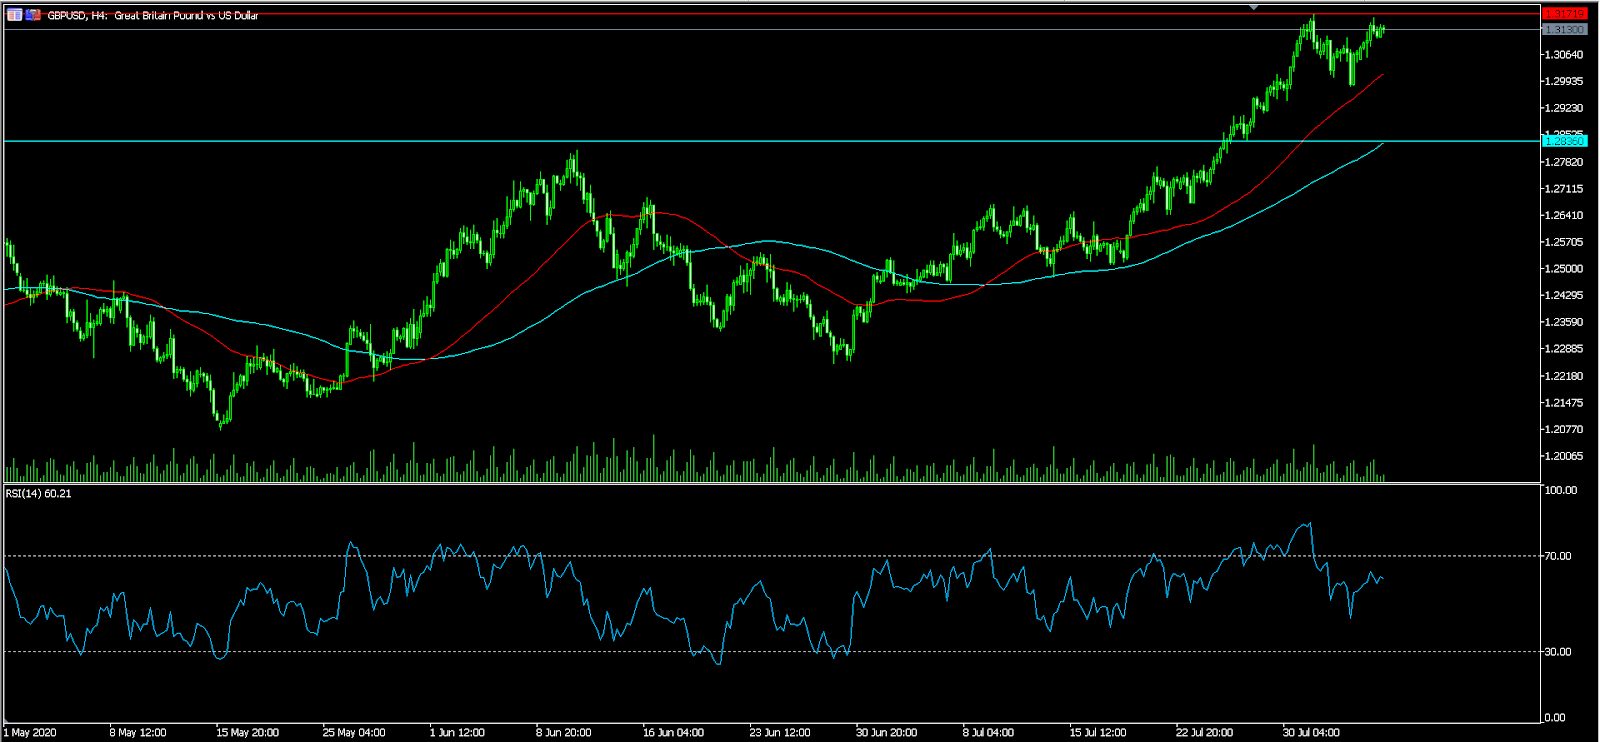Click the 1.20065 price scale value
This screenshot has height=742, width=1600.
[x=1564, y=456]
